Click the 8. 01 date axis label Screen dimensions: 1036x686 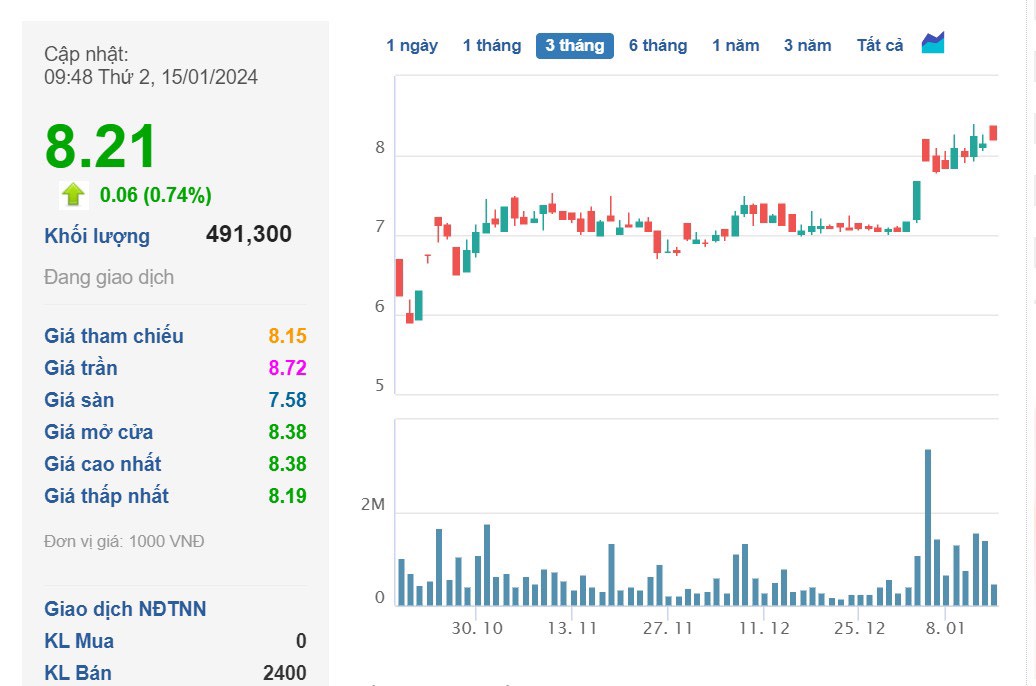point(945,628)
